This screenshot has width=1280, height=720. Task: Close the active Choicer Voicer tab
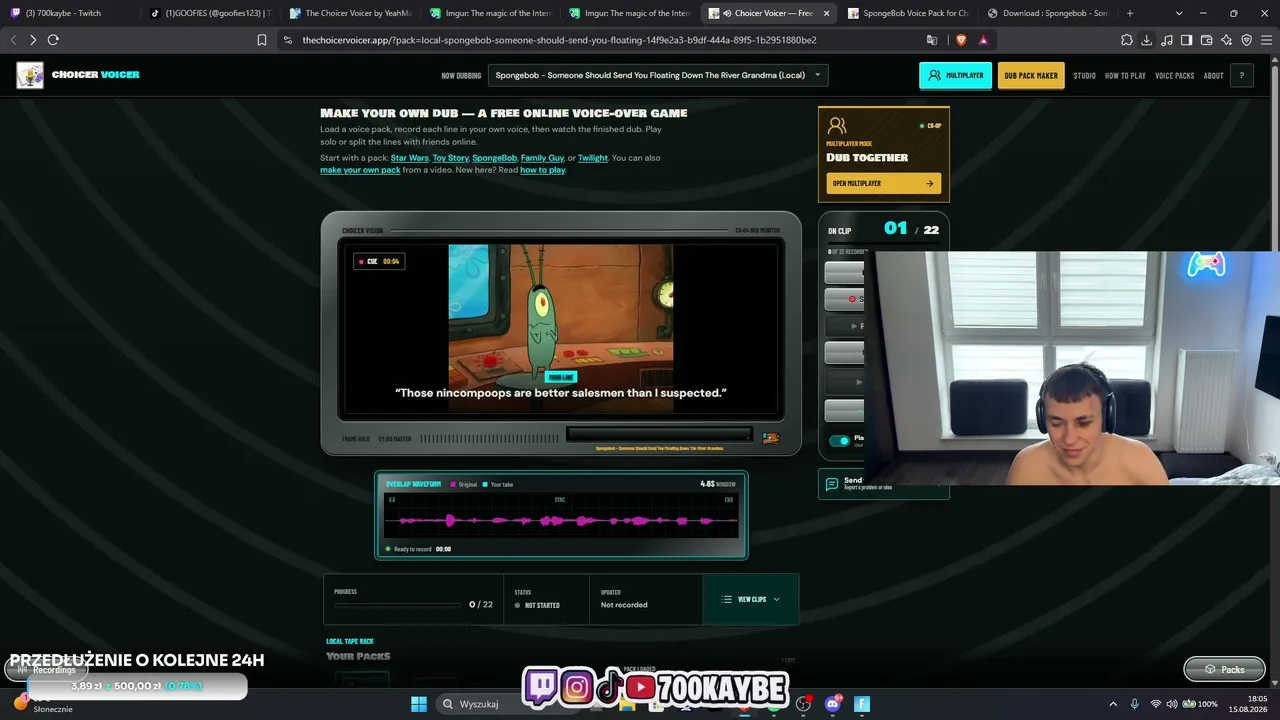click(x=827, y=13)
